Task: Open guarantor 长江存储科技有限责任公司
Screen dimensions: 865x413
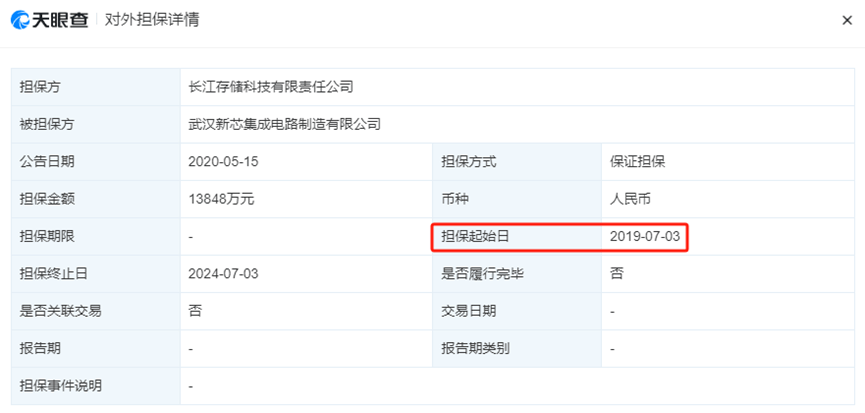Action: coord(270,87)
